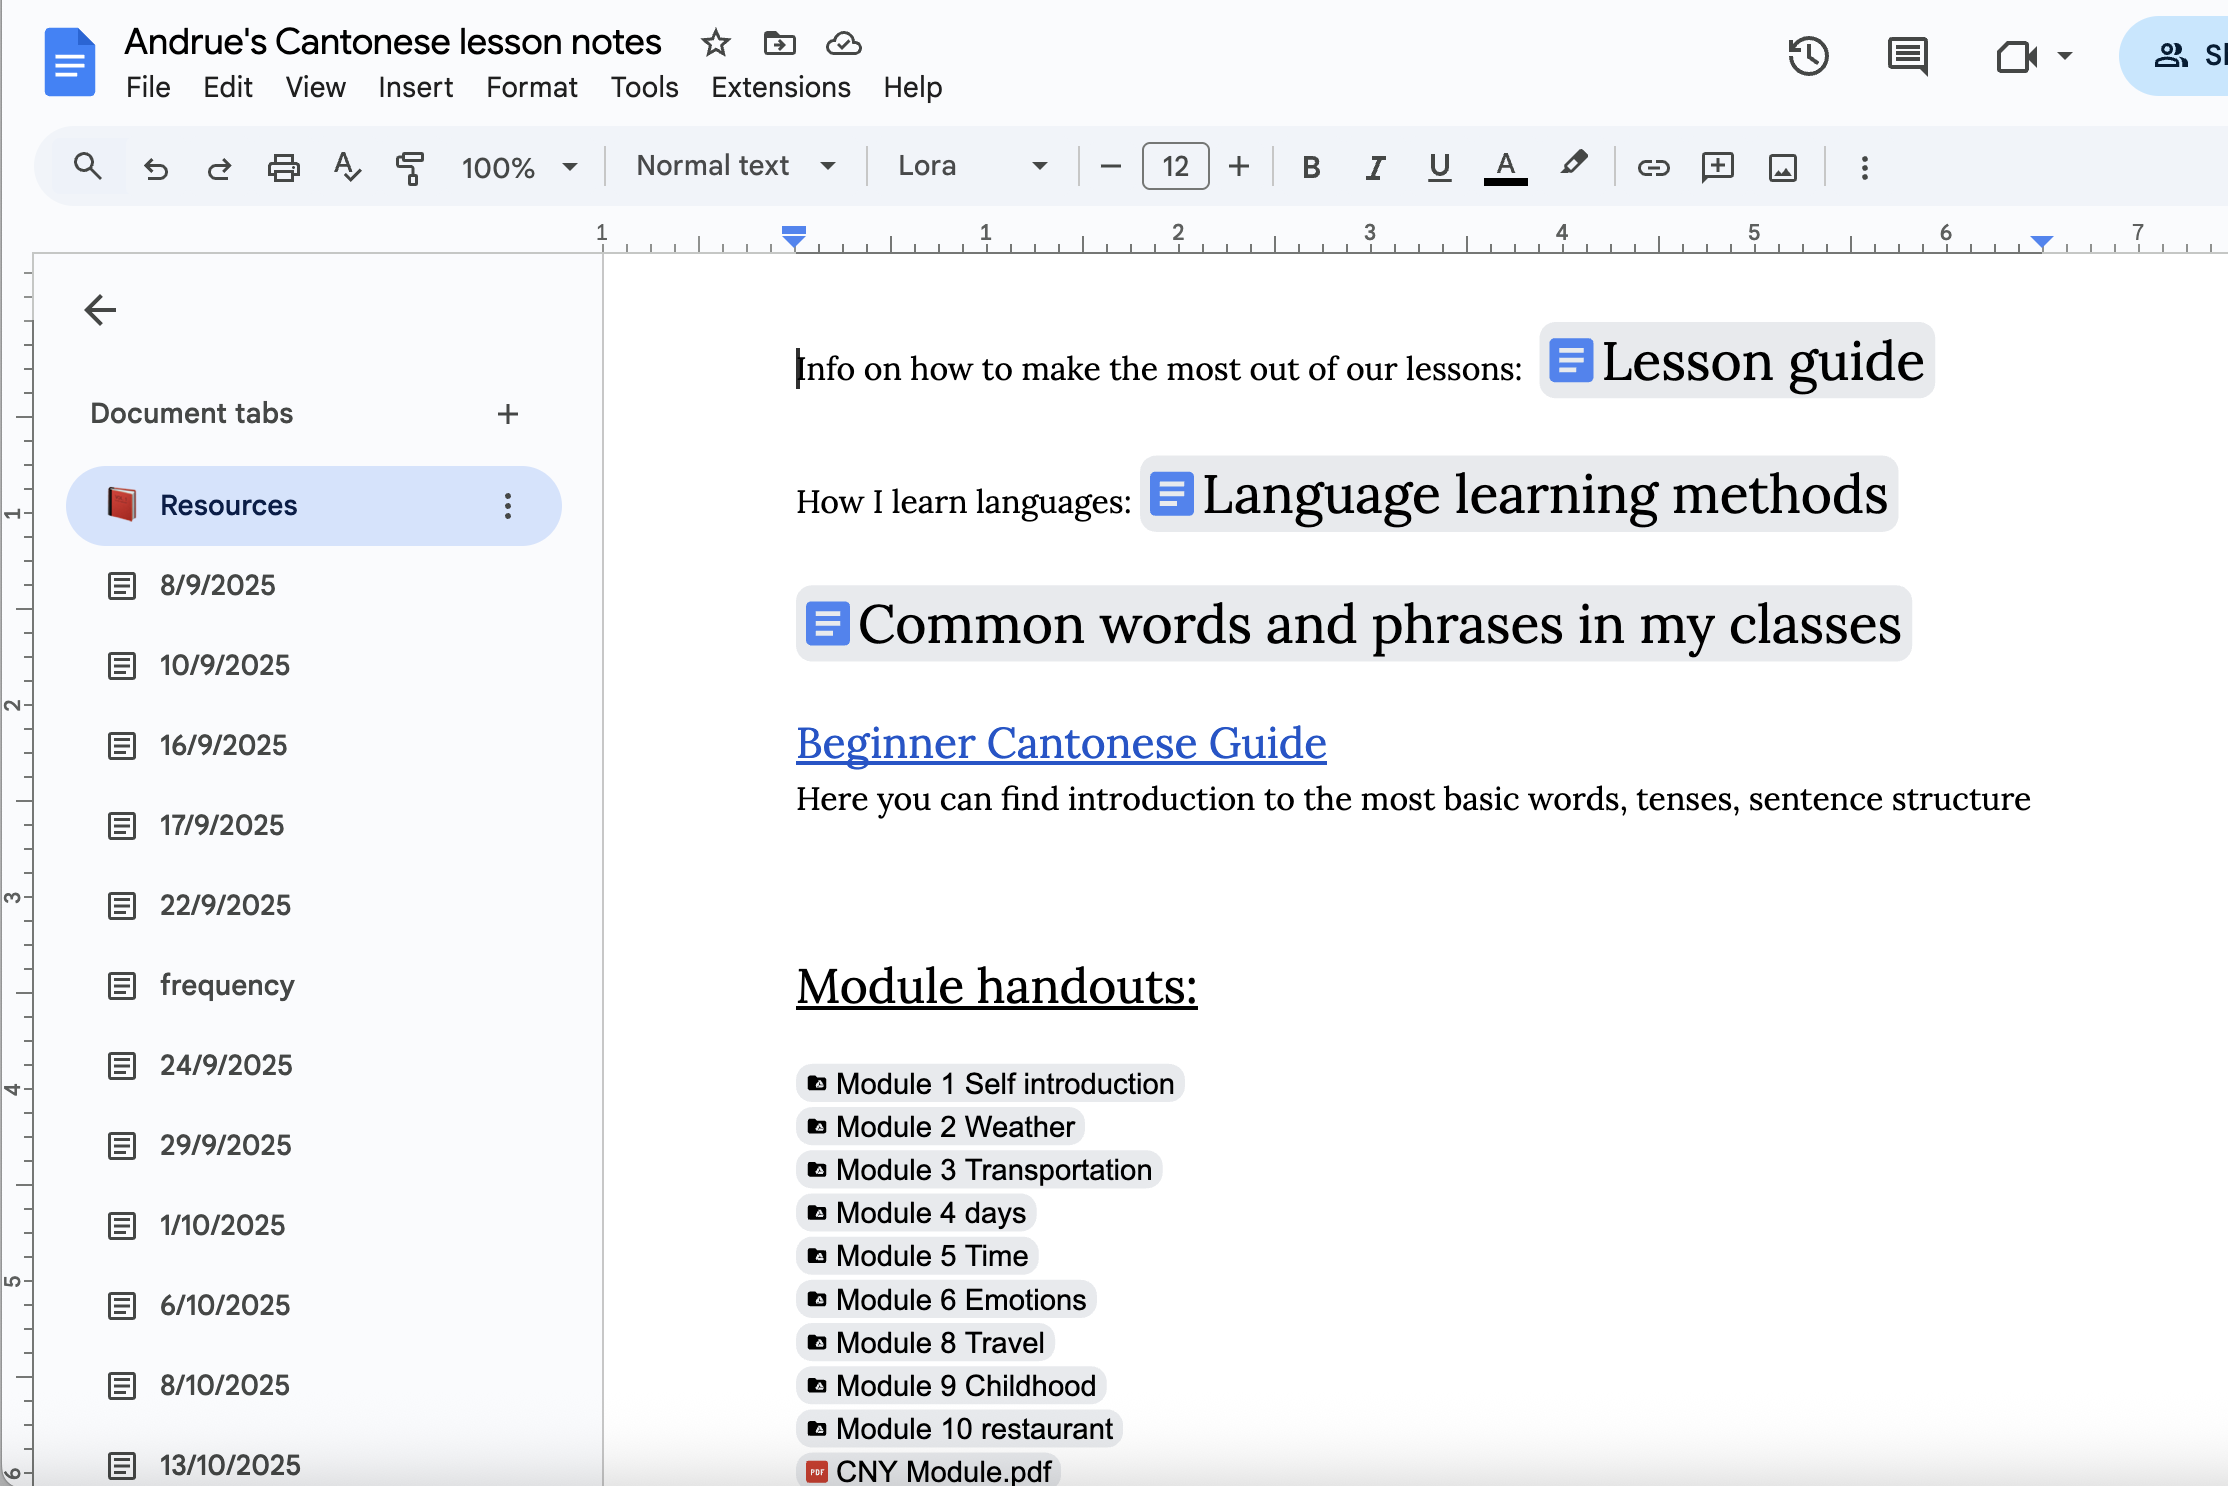Click the print icon in toolbar
2228x1486 pixels.
pyautogui.click(x=283, y=167)
